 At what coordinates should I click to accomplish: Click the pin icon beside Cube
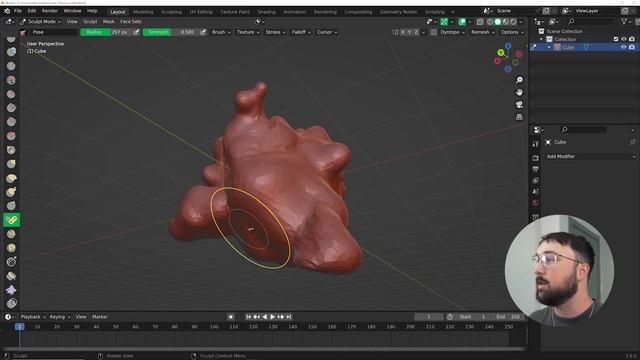[632, 142]
